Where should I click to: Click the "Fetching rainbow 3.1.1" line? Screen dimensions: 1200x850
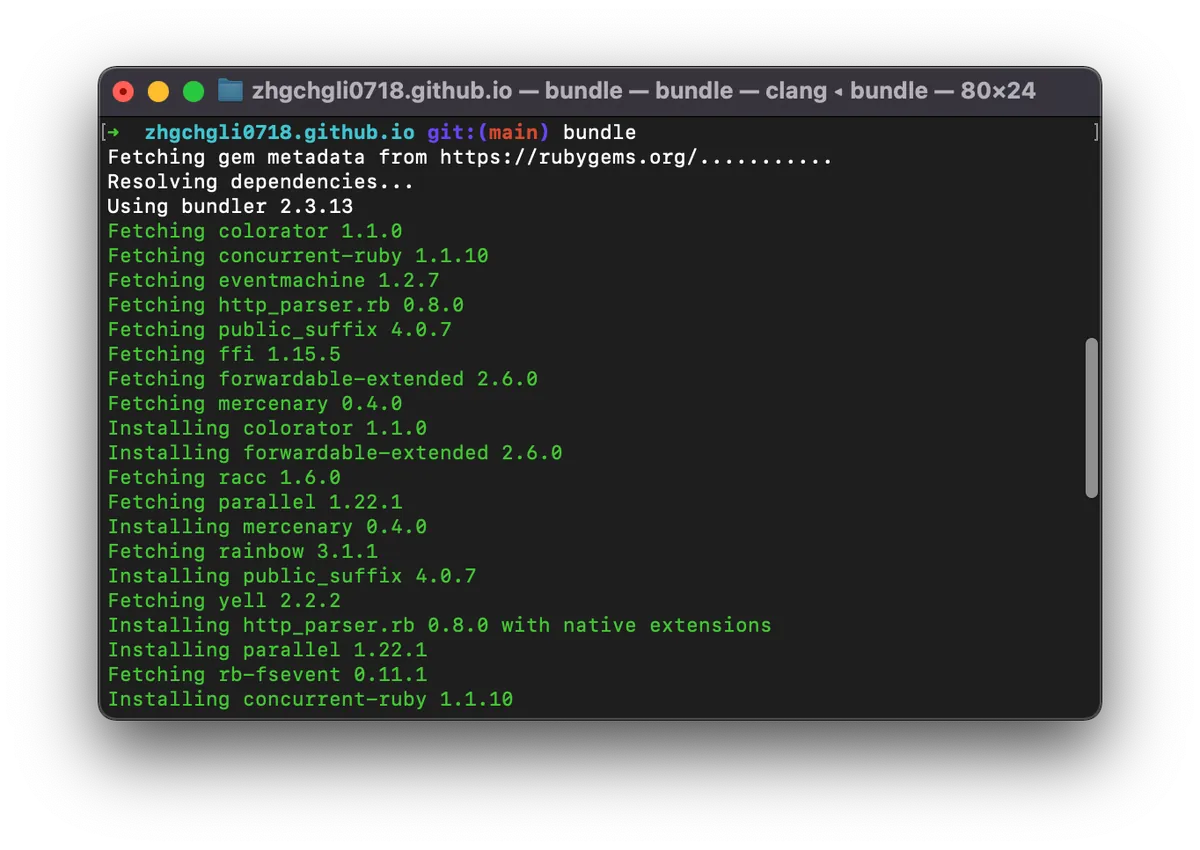(242, 551)
